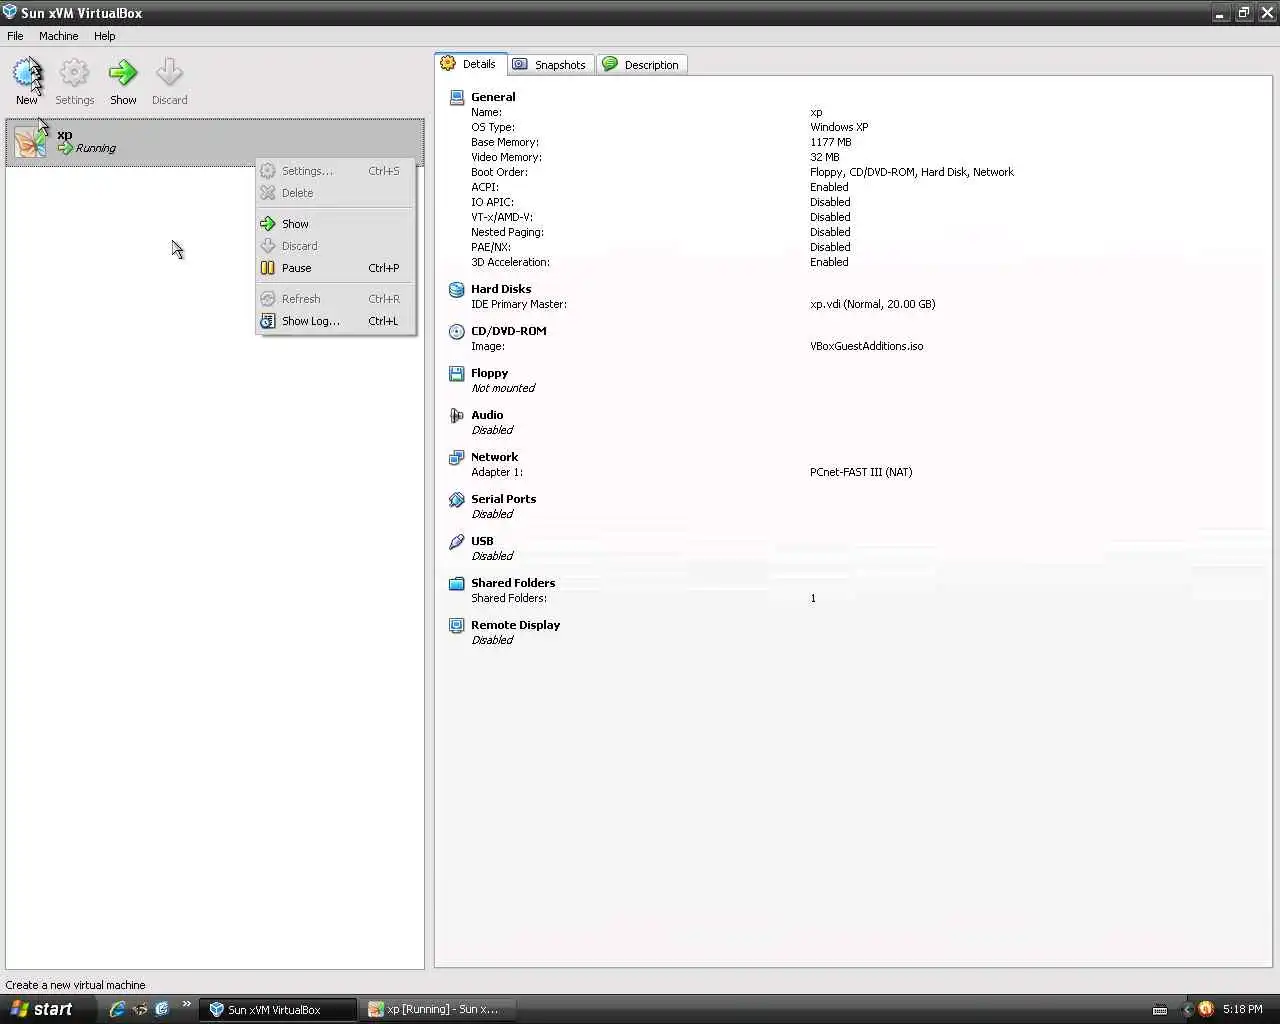
Task: Click the Shared Folders folder icon
Action: [x=457, y=583]
